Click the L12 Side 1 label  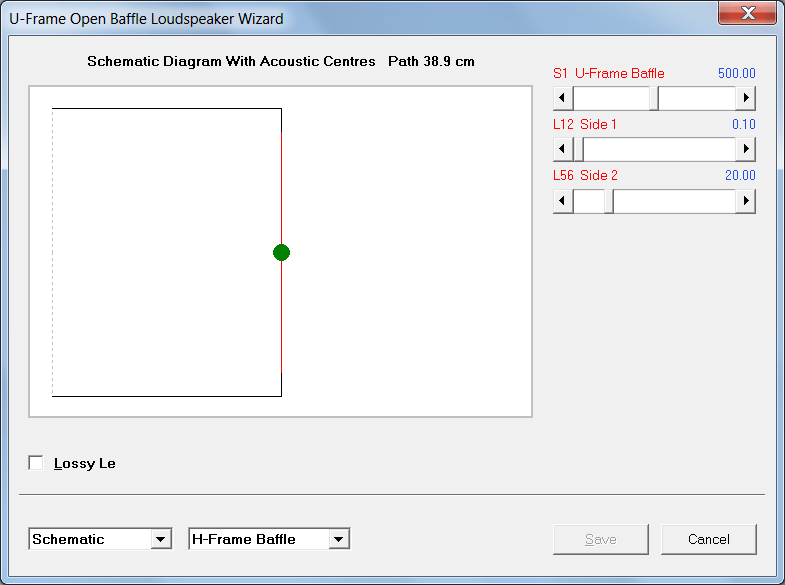(585, 125)
